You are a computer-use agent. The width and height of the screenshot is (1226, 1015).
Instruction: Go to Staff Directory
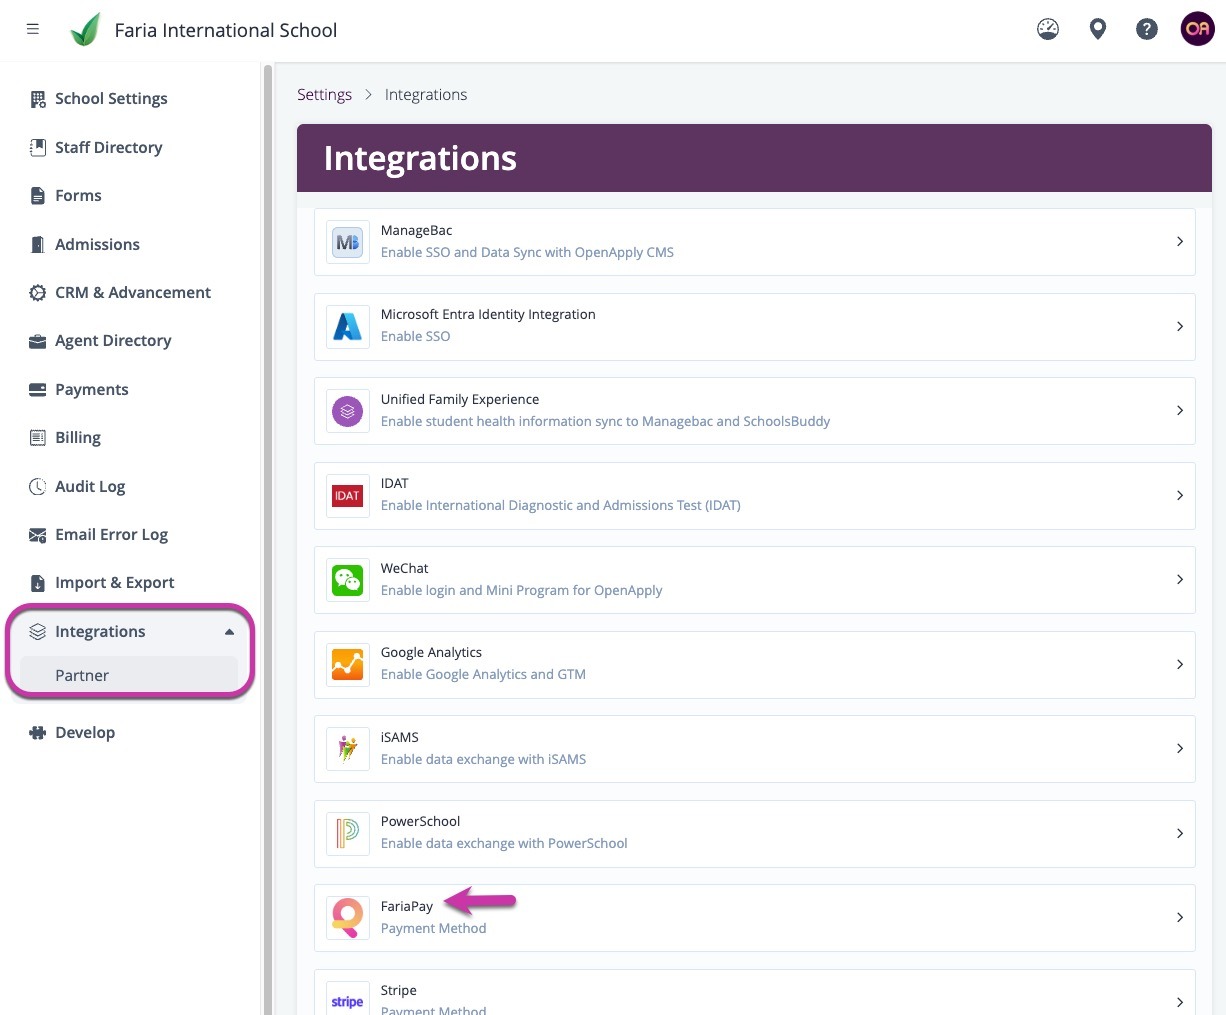tap(108, 148)
